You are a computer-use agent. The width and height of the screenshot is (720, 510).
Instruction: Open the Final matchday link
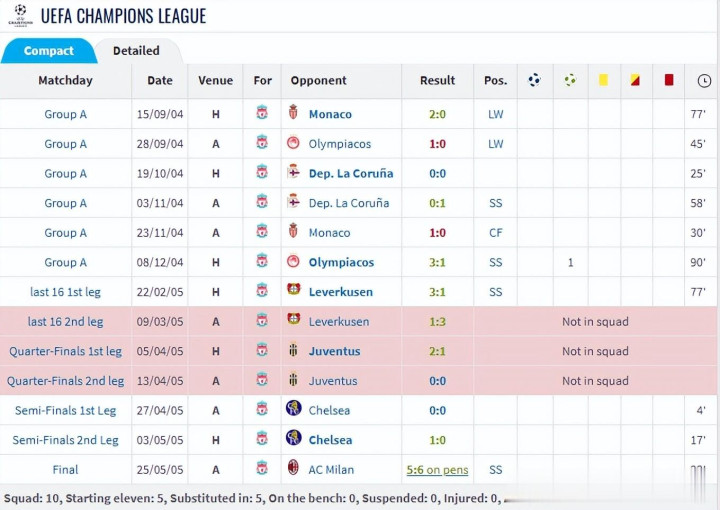[65, 469]
